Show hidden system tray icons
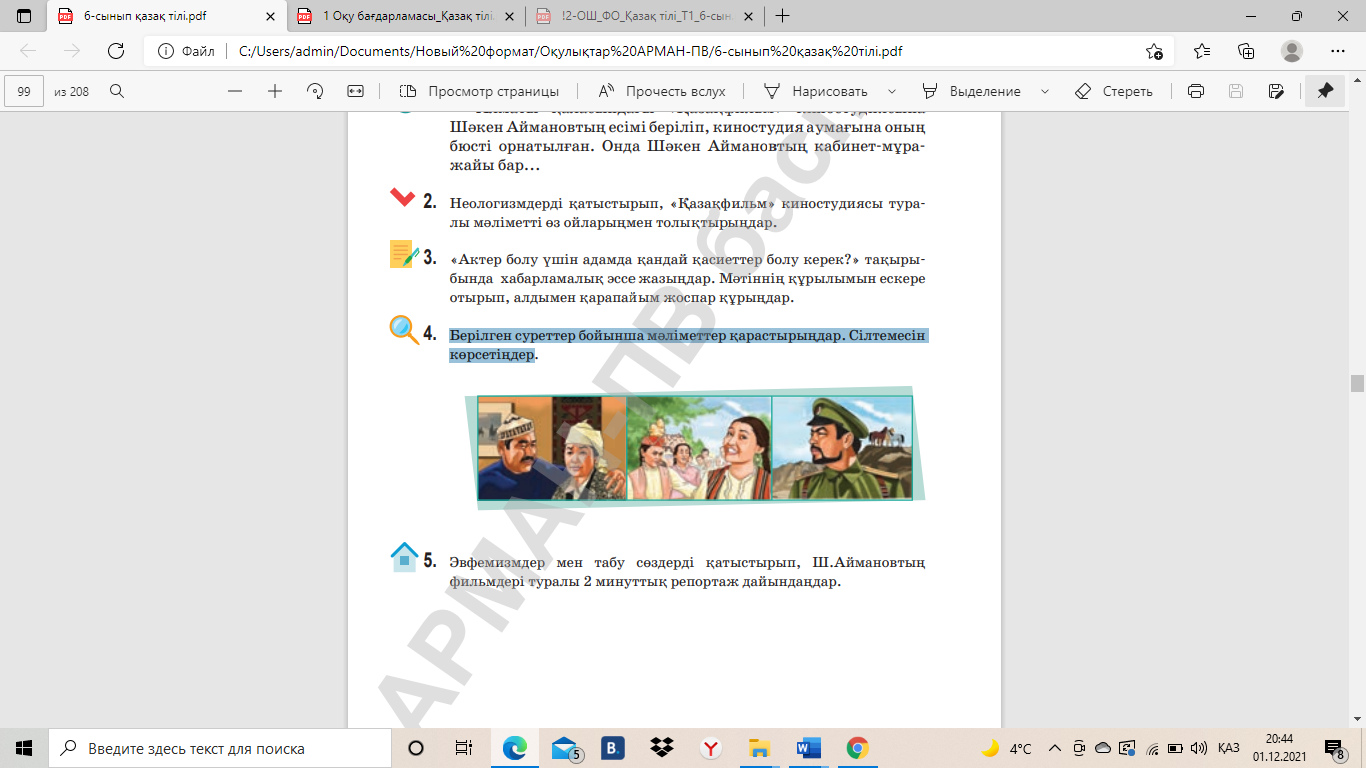Image resolution: width=1366 pixels, height=768 pixels. 1054,748
